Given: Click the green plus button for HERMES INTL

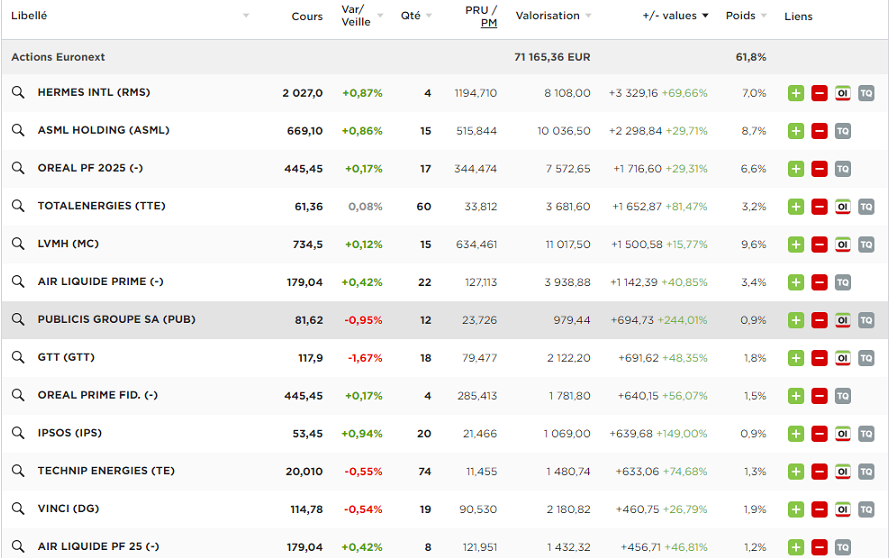Looking at the screenshot, I should click(x=796, y=93).
